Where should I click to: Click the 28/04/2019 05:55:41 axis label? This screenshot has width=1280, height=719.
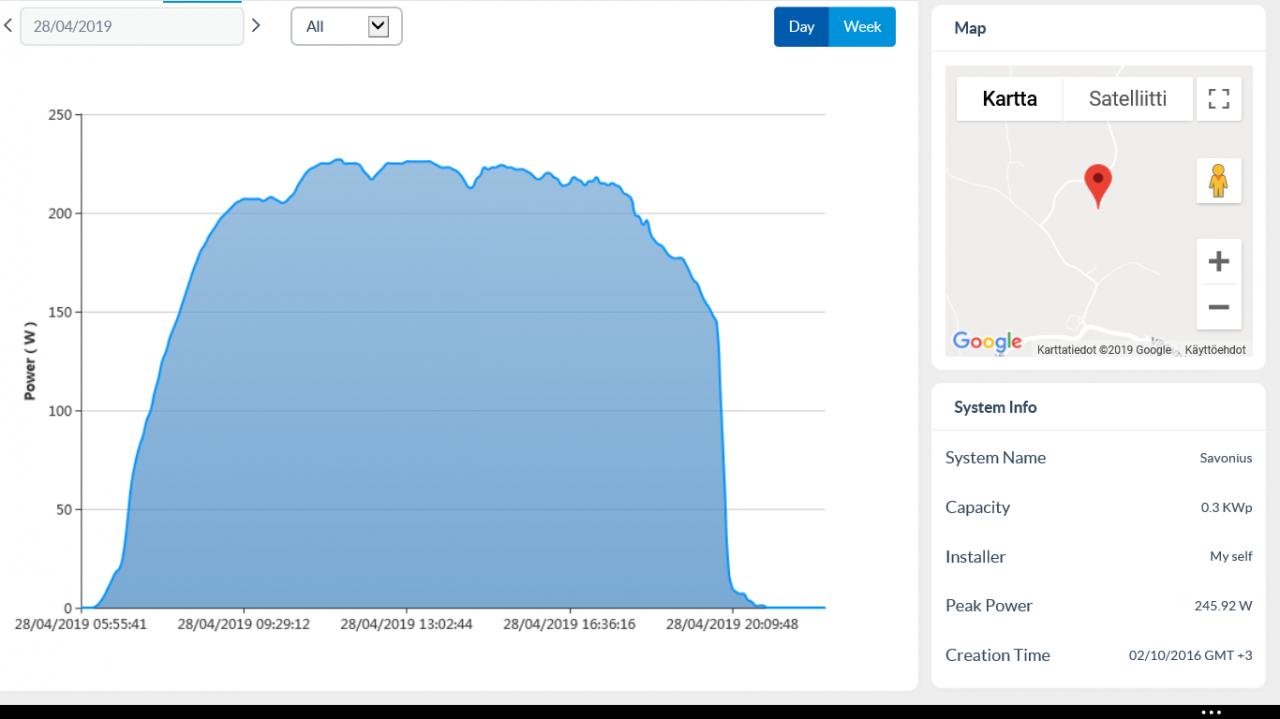coord(81,624)
